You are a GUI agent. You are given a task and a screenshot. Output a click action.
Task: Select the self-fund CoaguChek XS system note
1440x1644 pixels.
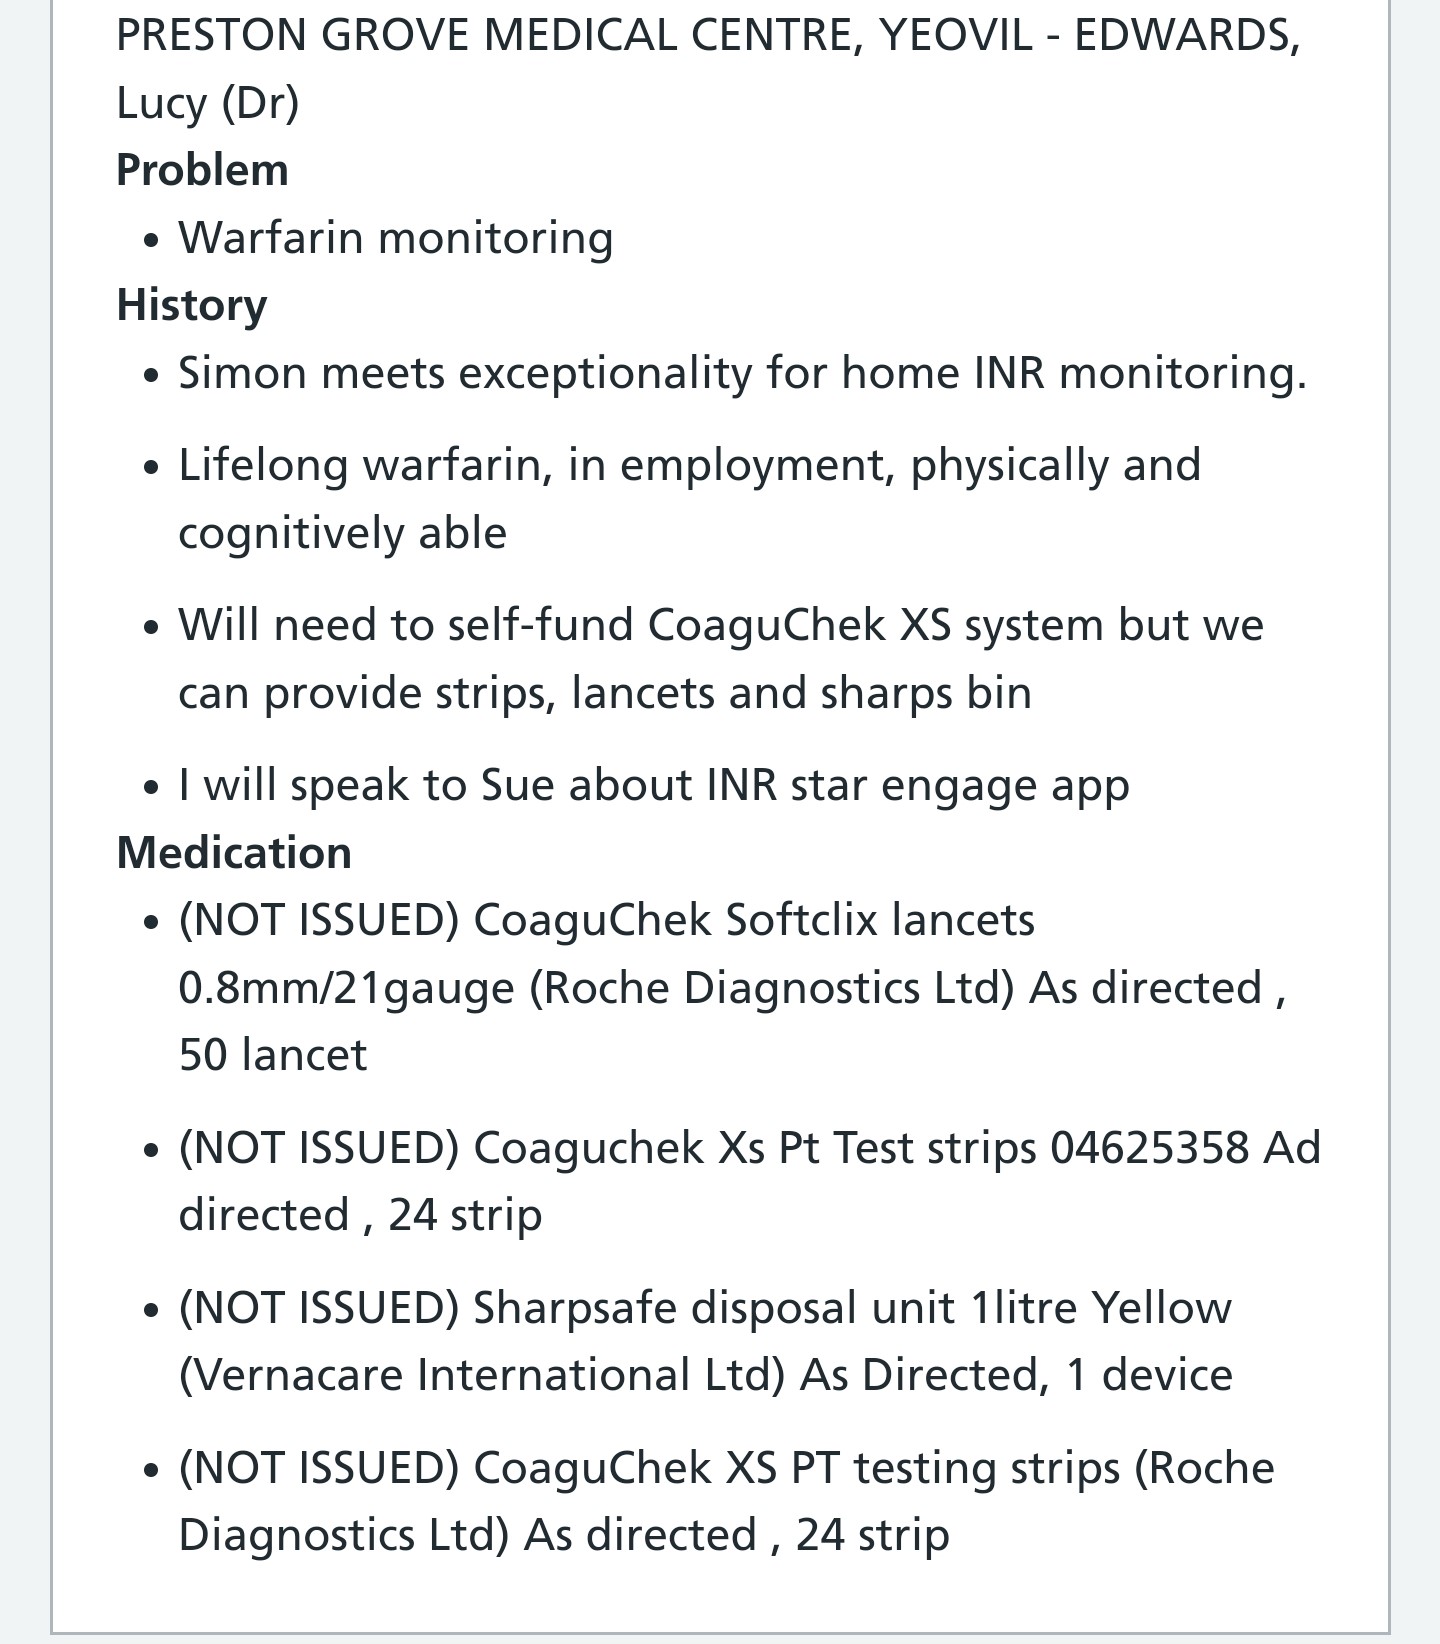721,658
